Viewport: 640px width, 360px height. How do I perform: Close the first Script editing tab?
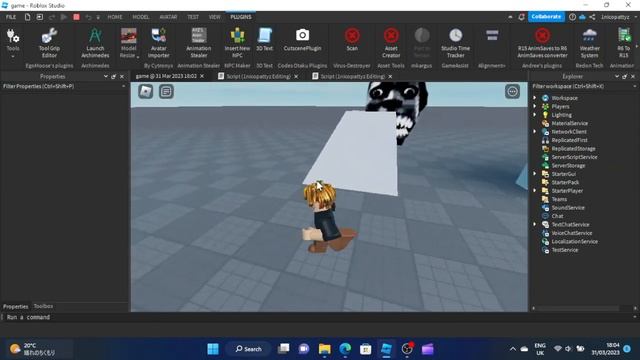[x=296, y=76]
